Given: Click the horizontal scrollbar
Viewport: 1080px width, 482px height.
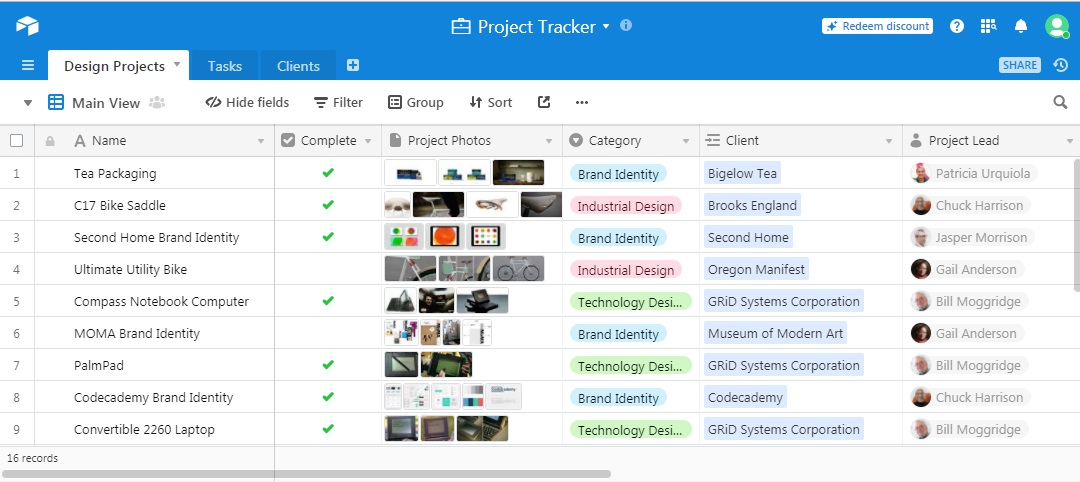Looking at the screenshot, I should pos(306,474).
